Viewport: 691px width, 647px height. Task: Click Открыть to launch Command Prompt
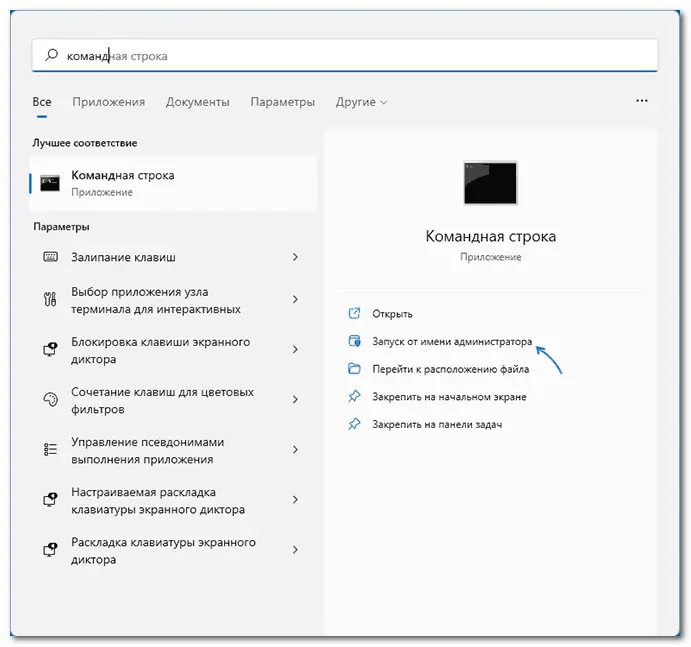click(392, 314)
